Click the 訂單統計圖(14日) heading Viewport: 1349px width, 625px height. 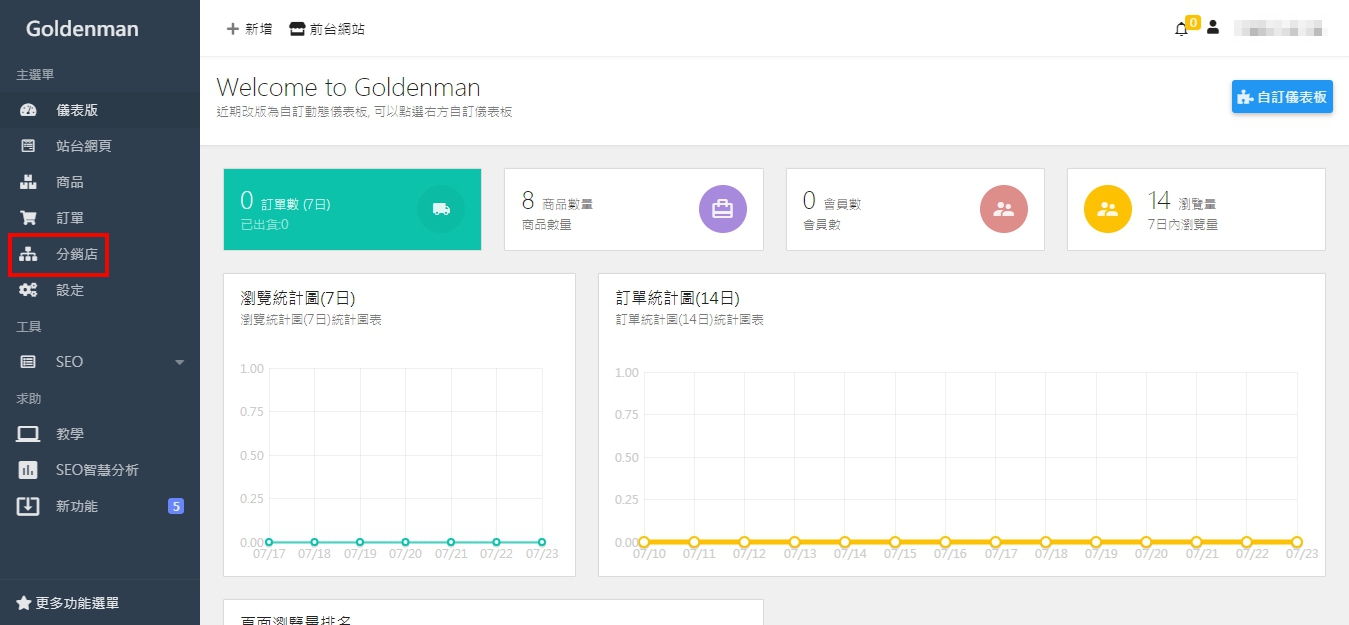coord(678,298)
